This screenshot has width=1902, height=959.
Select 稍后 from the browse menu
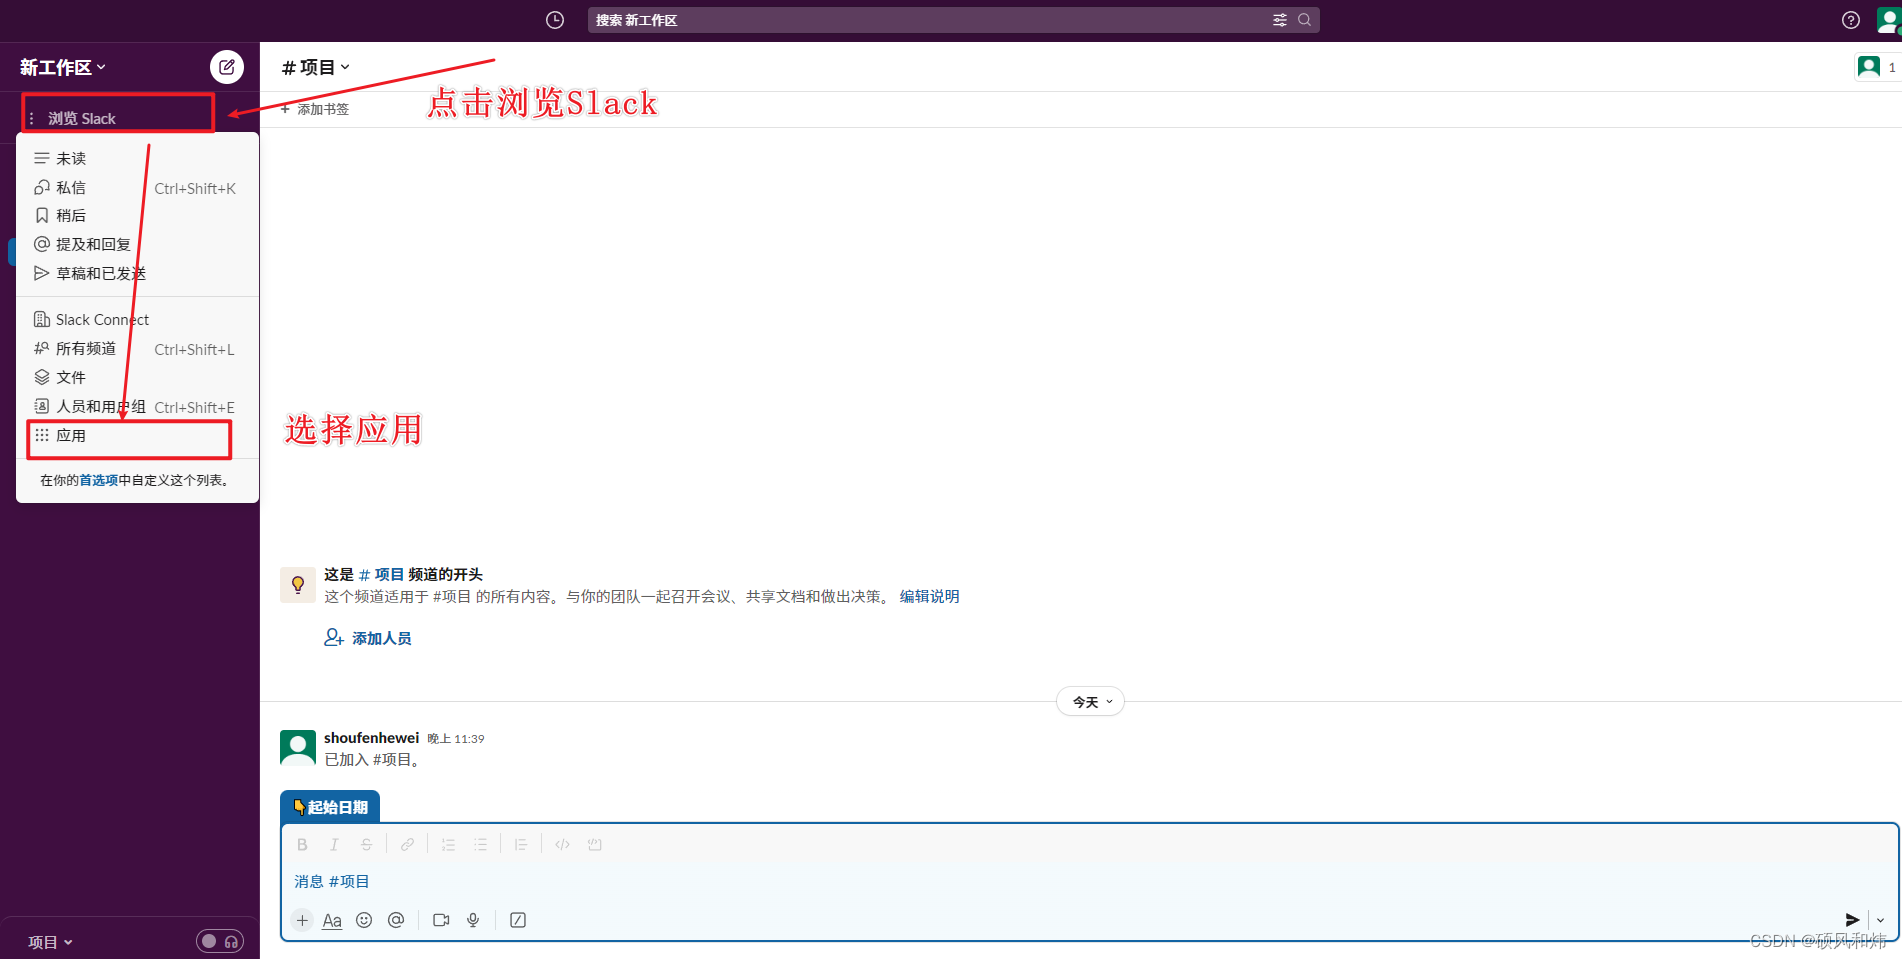[x=137, y=215]
